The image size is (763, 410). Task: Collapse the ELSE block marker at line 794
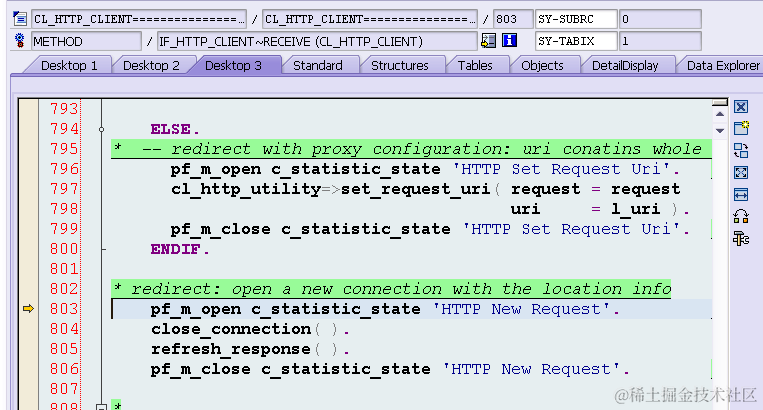pos(101,129)
